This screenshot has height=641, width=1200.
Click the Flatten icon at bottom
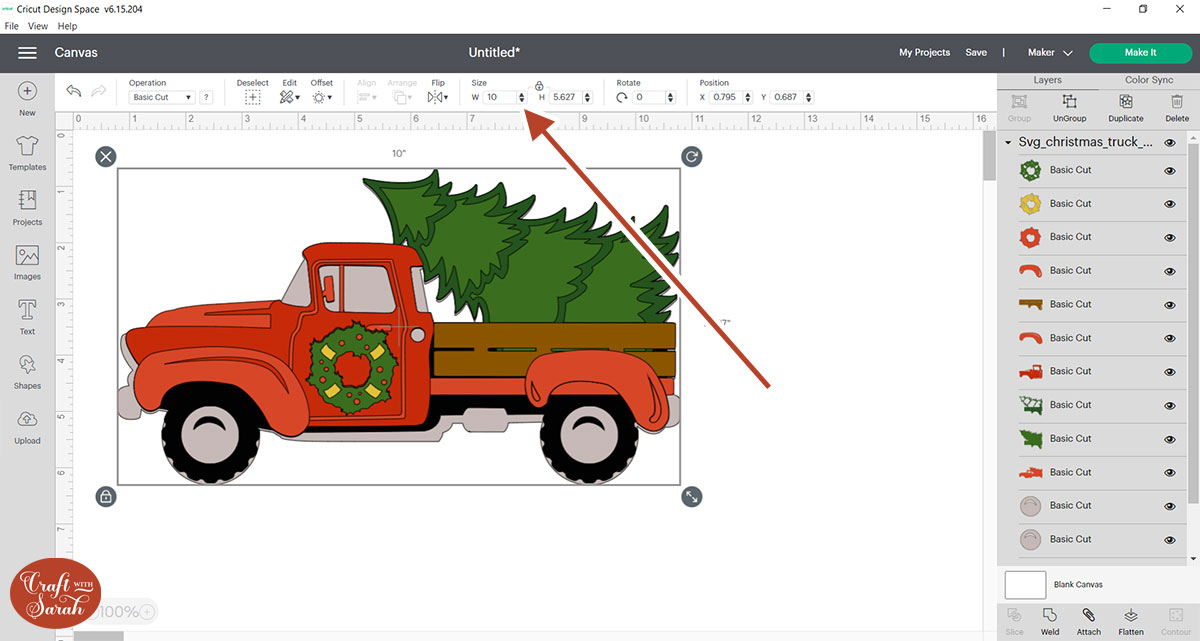point(1131,616)
